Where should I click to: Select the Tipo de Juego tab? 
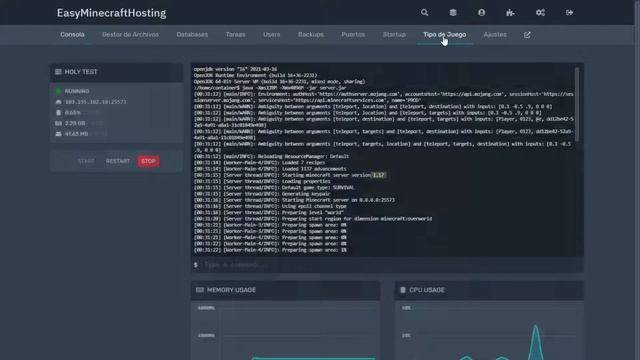[444, 35]
